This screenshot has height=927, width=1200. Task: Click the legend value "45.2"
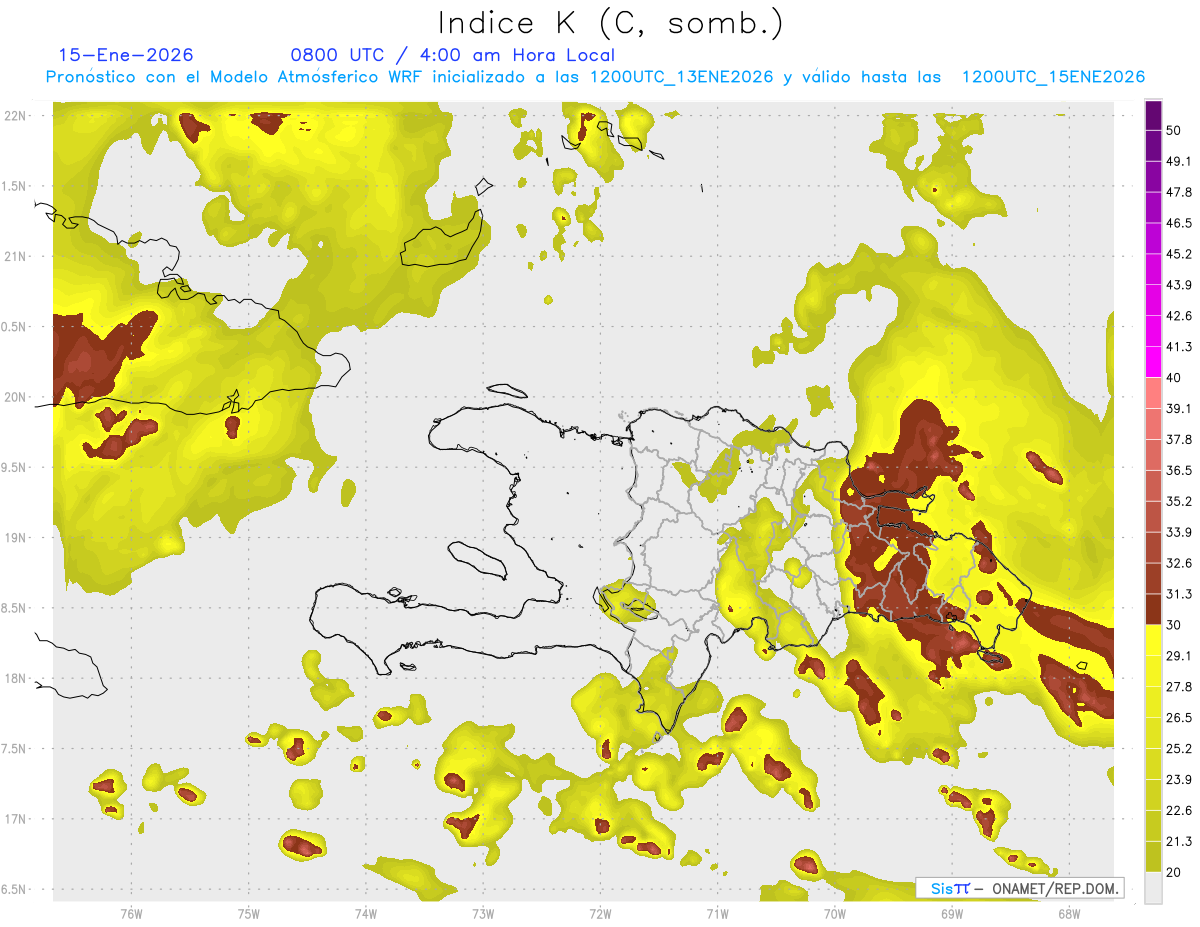click(1179, 254)
